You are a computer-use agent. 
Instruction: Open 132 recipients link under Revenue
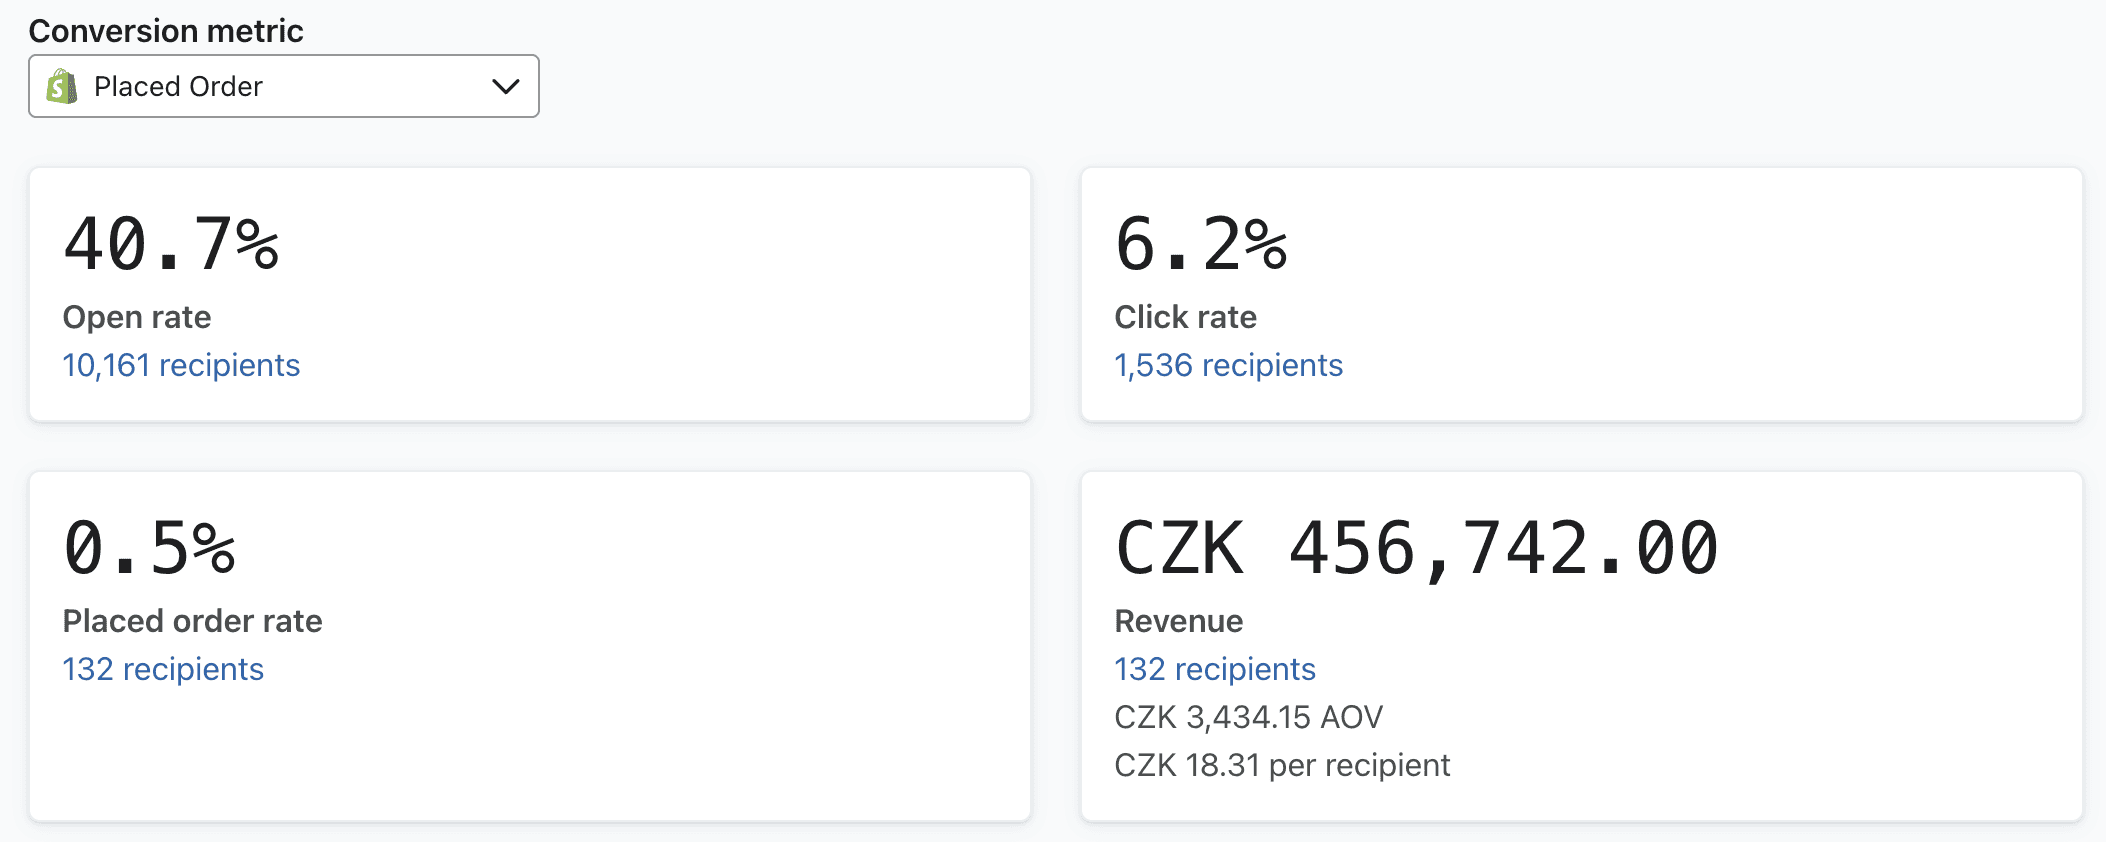coord(1215,669)
